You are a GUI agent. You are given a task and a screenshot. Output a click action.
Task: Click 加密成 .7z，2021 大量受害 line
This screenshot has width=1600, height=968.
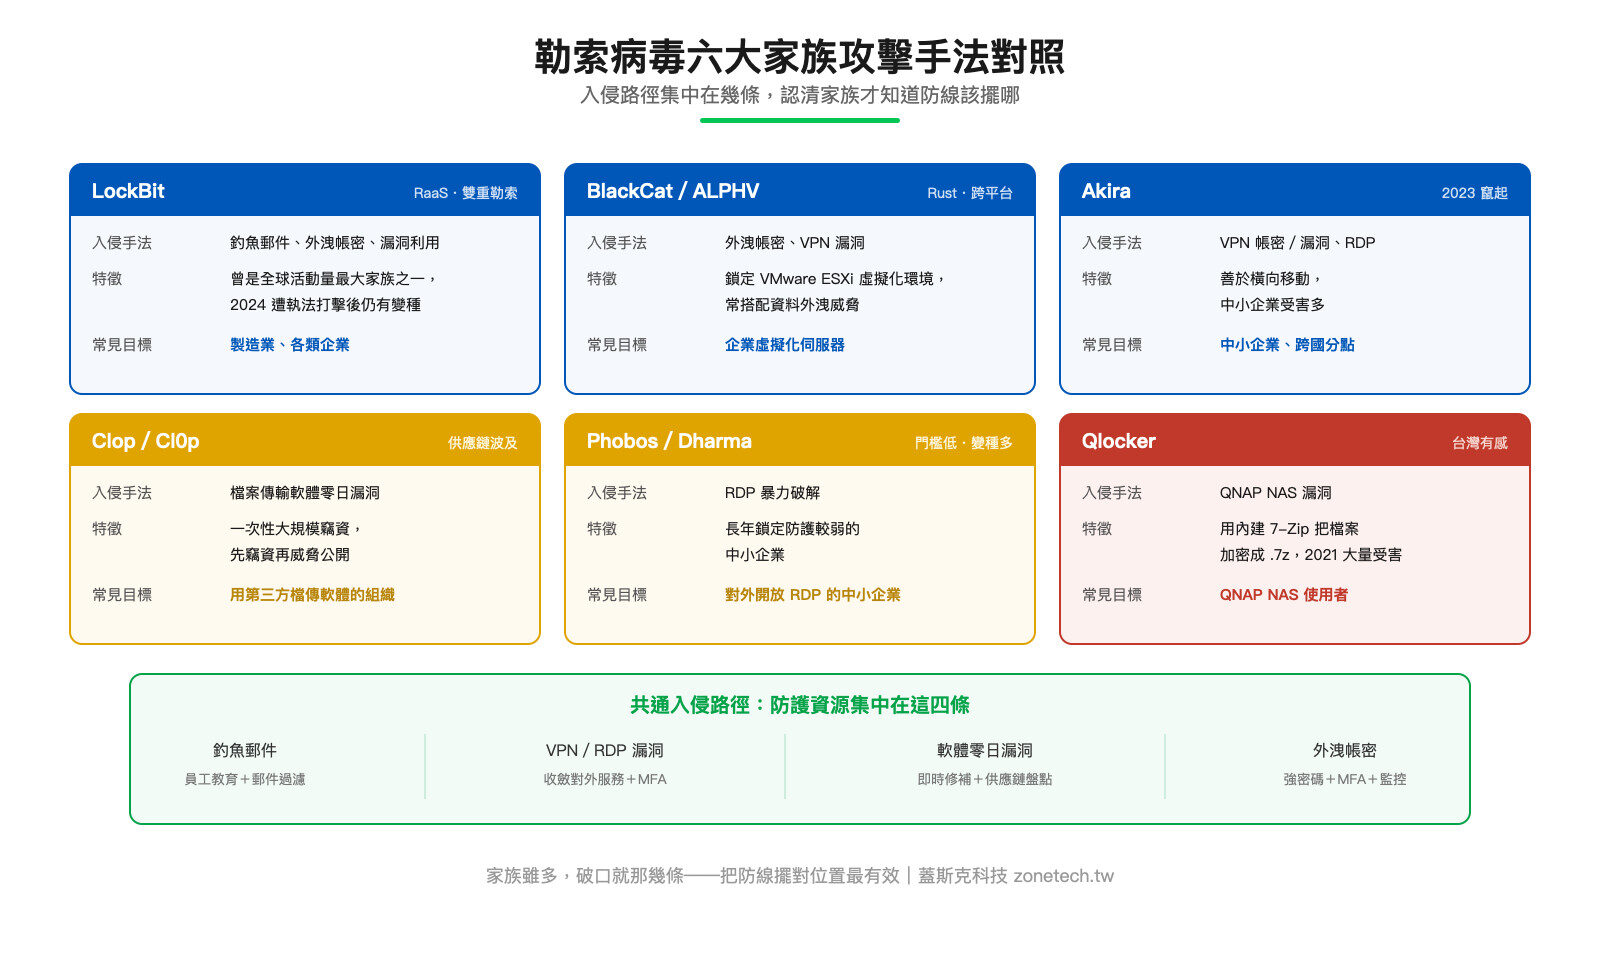[x=1310, y=555]
